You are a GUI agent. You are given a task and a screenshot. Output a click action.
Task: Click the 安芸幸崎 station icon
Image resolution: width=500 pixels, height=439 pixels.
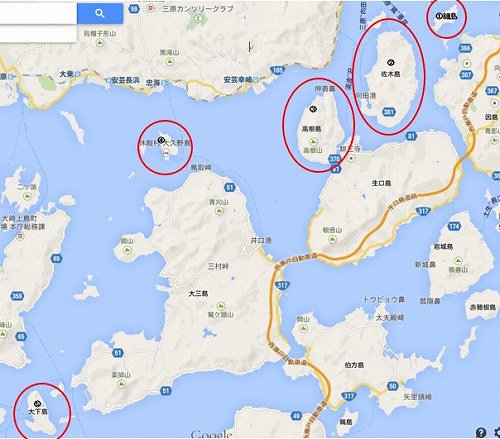coord(255,79)
